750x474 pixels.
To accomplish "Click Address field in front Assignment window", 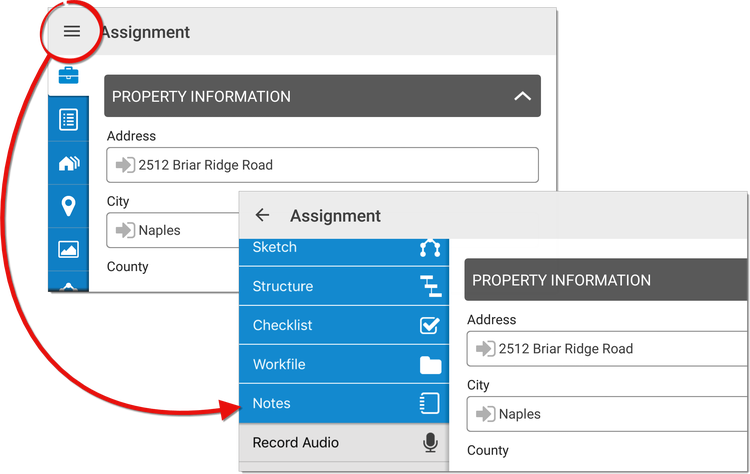I will tap(607, 349).
